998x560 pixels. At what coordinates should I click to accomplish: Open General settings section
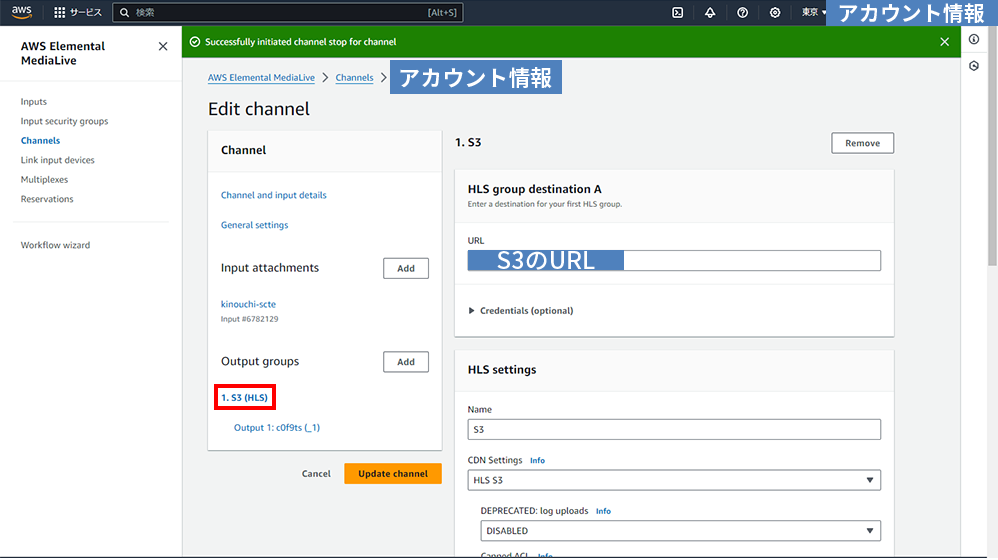[255, 225]
